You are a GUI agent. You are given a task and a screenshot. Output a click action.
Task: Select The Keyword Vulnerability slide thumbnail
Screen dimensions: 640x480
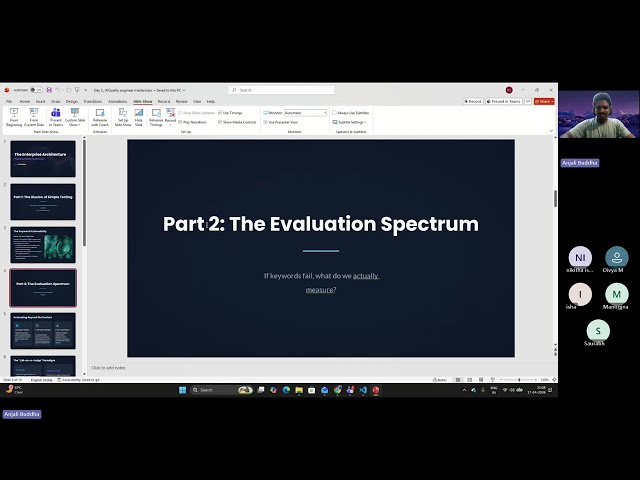coord(43,245)
